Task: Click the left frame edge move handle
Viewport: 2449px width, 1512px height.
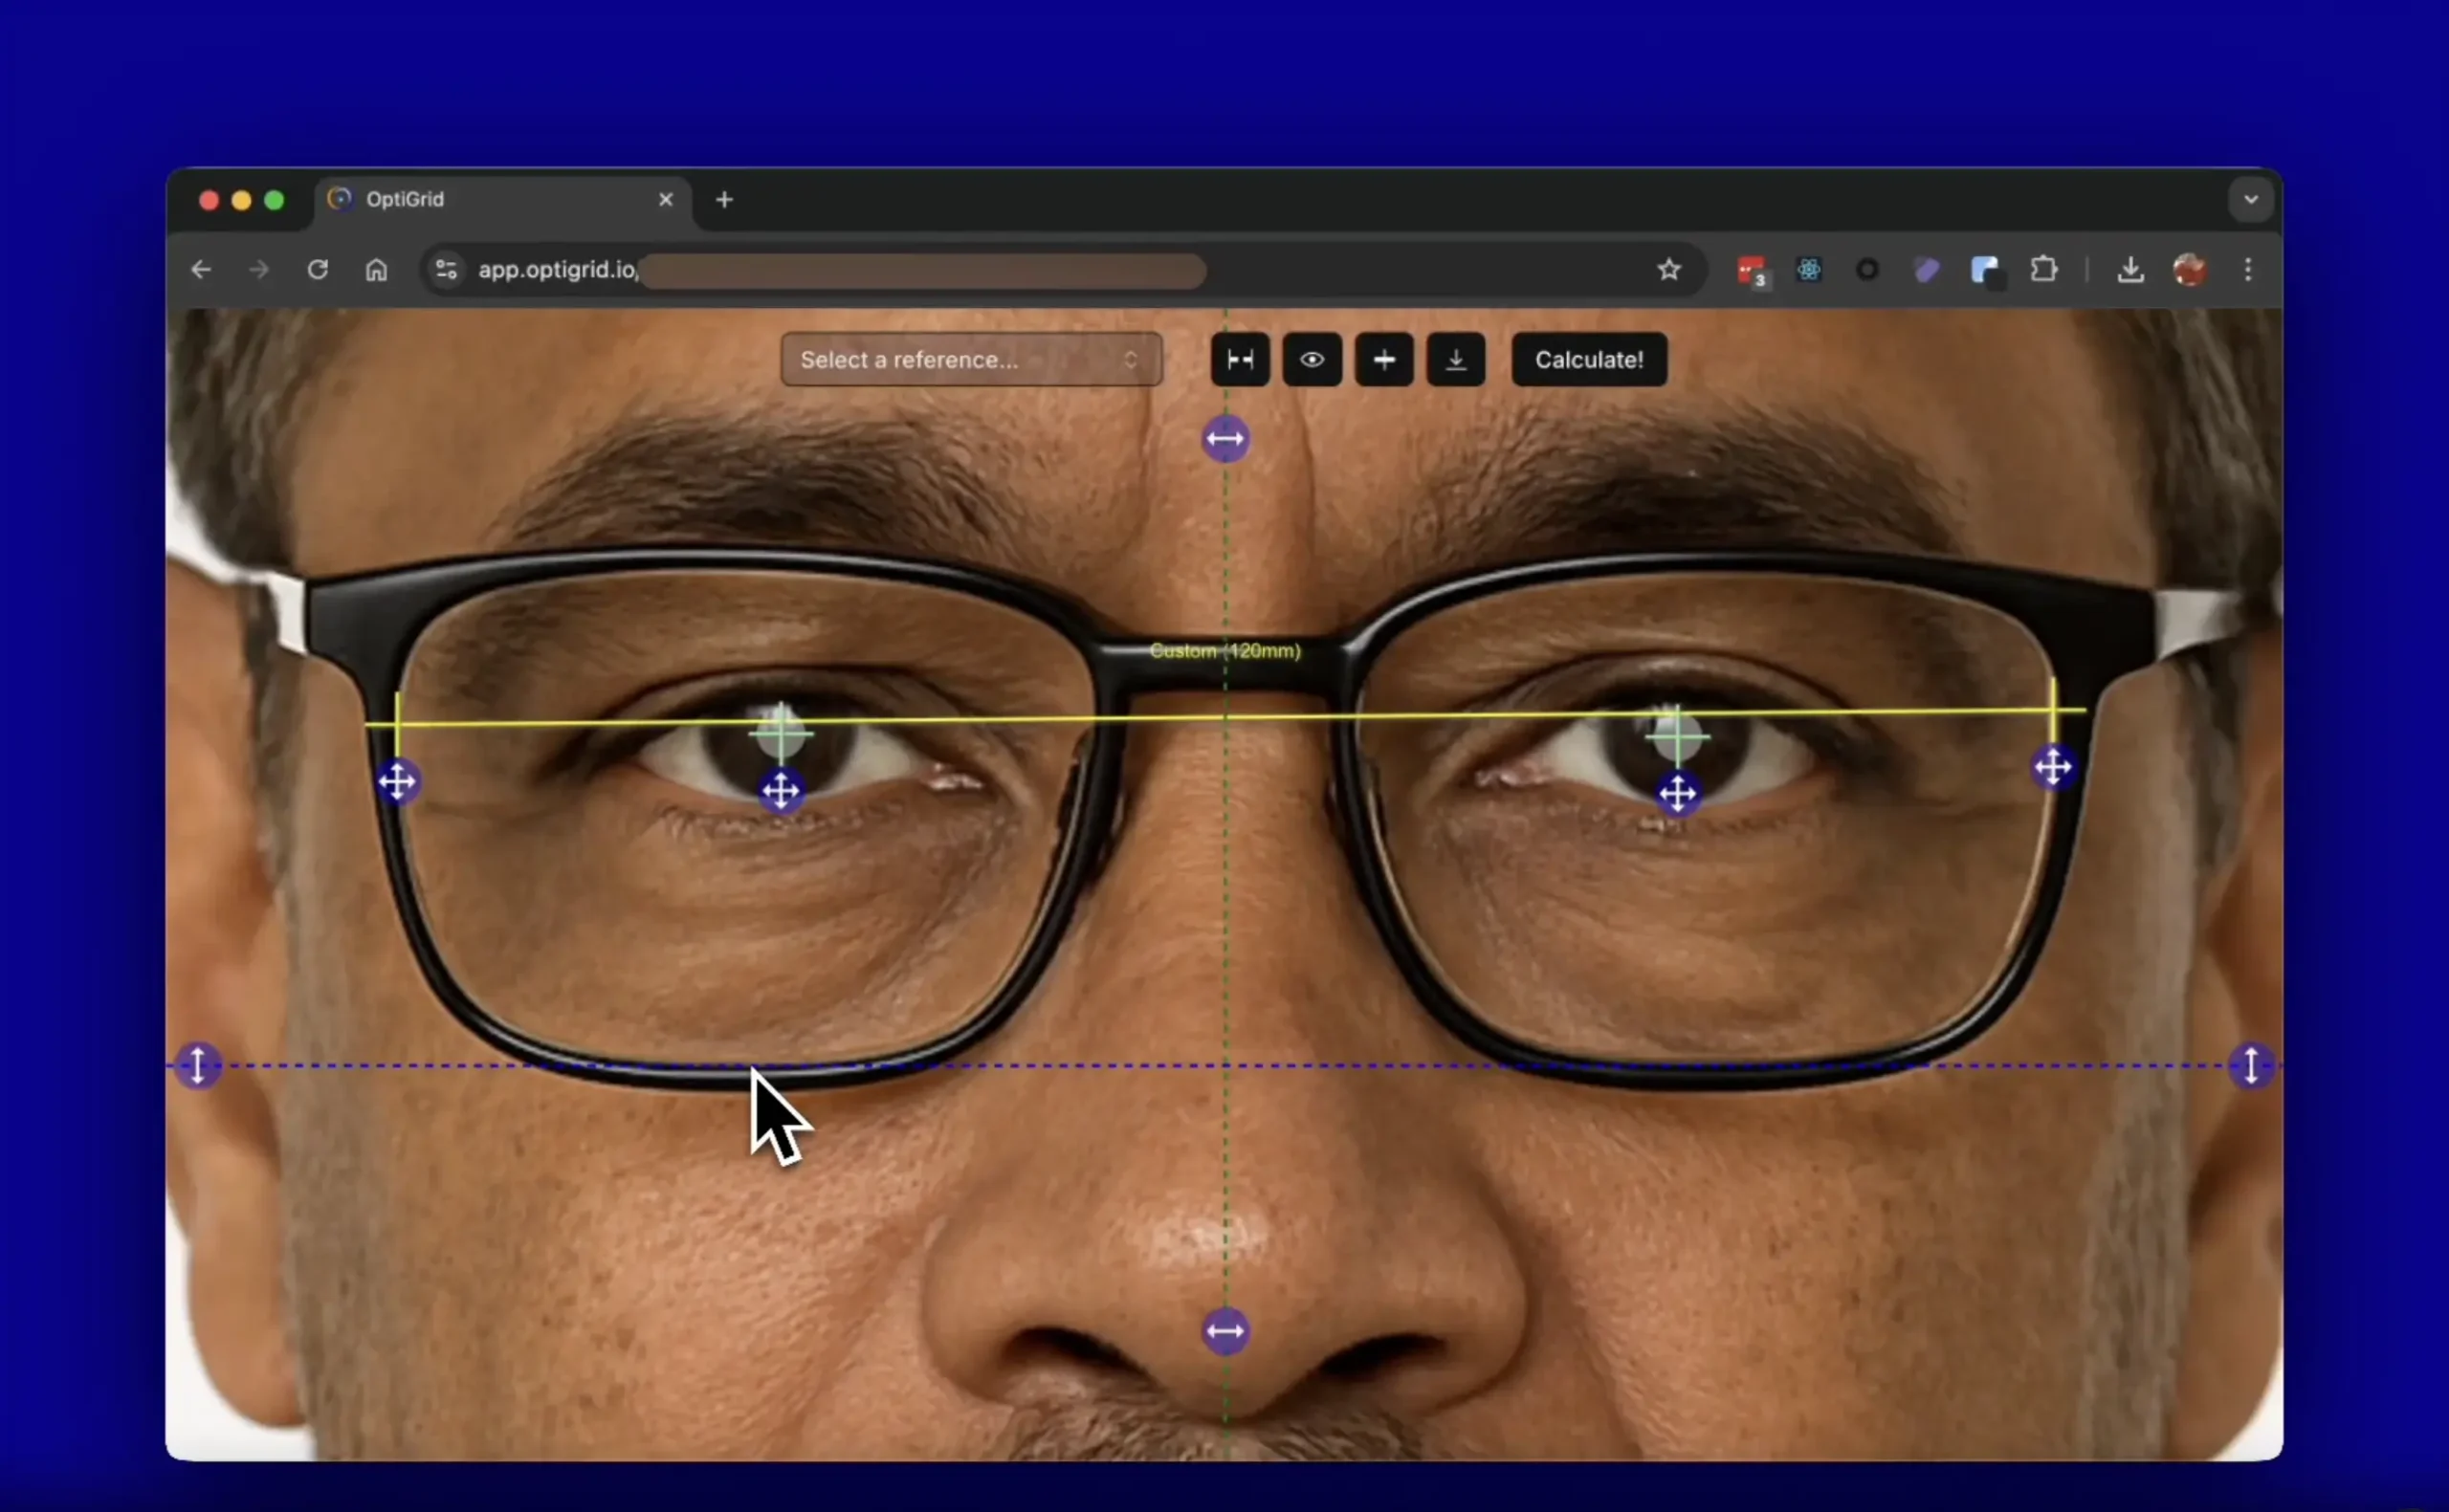Action: coord(397,782)
